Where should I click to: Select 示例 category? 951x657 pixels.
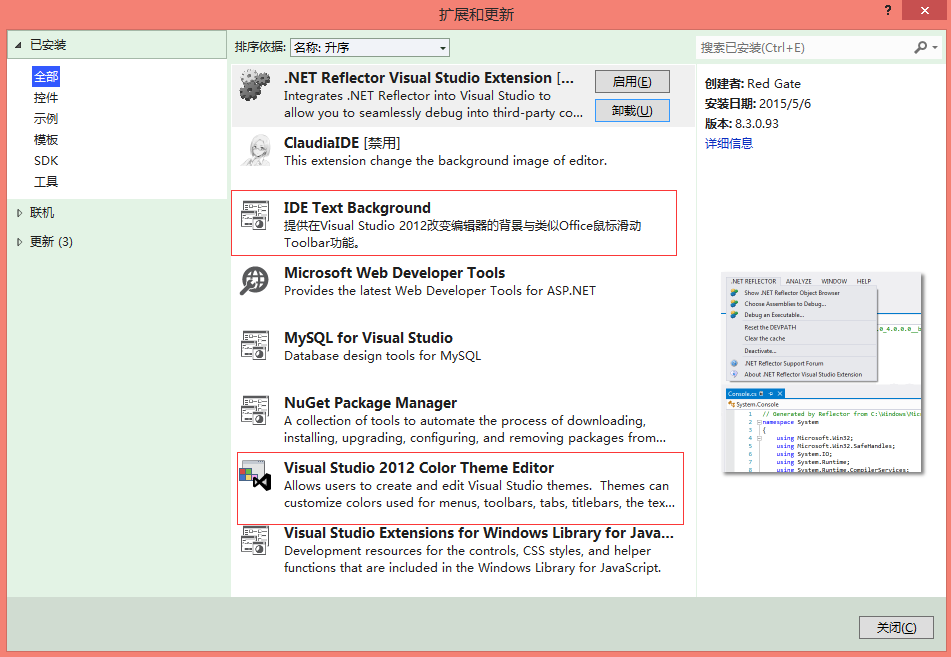point(46,119)
